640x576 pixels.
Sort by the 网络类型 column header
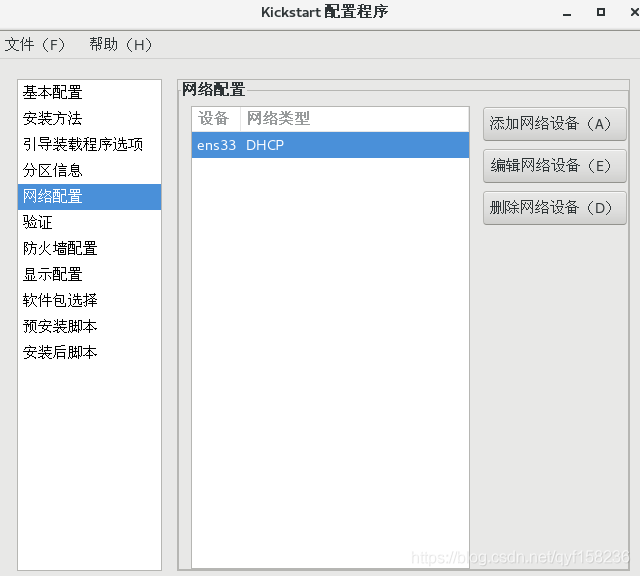354,119
